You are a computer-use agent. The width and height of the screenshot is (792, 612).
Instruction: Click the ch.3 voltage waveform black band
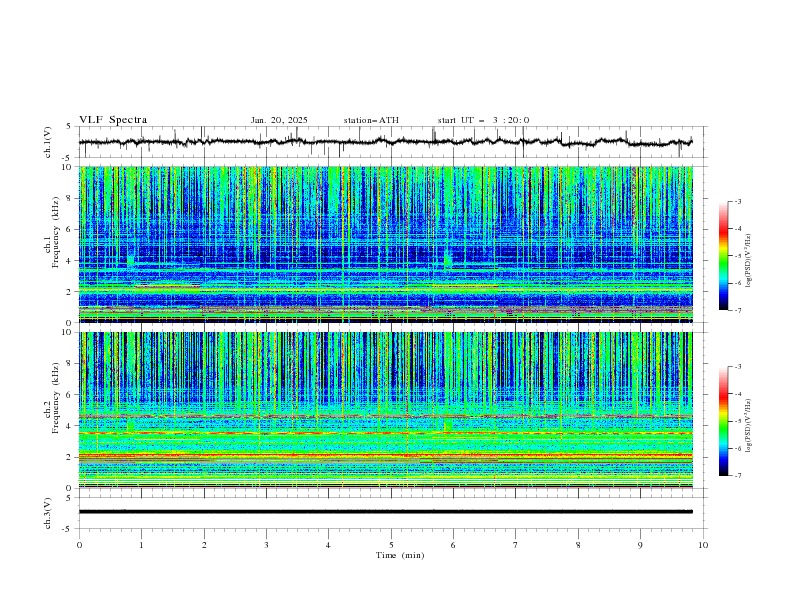[x=386, y=512]
